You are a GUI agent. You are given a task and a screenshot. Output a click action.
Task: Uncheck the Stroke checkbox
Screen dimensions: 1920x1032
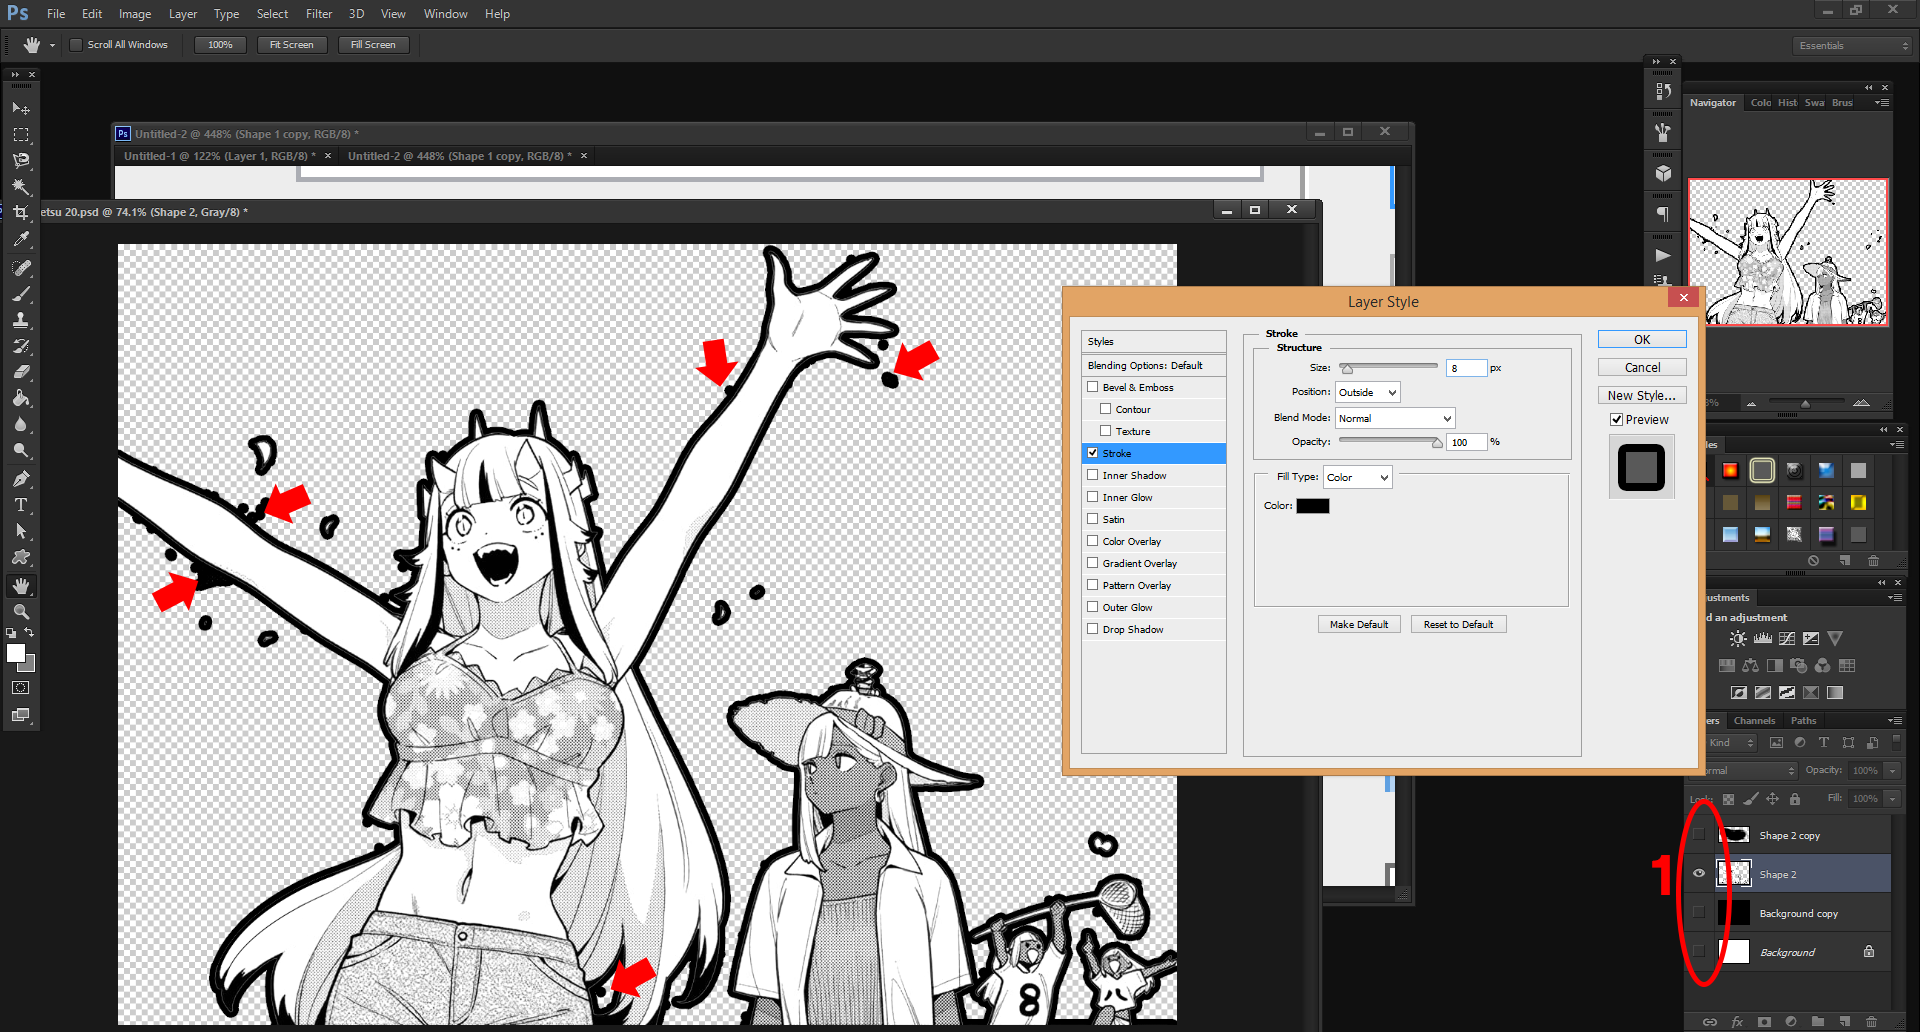[1093, 453]
